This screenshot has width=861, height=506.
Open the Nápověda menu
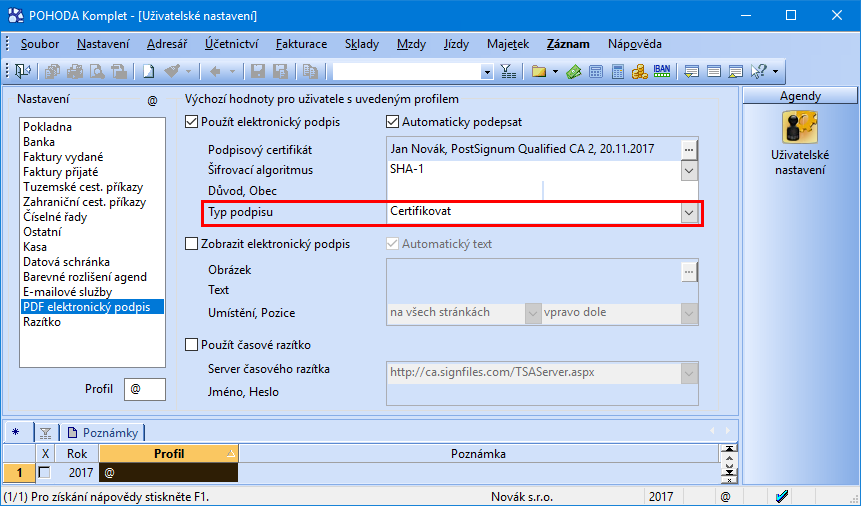click(x=635, y=44)
